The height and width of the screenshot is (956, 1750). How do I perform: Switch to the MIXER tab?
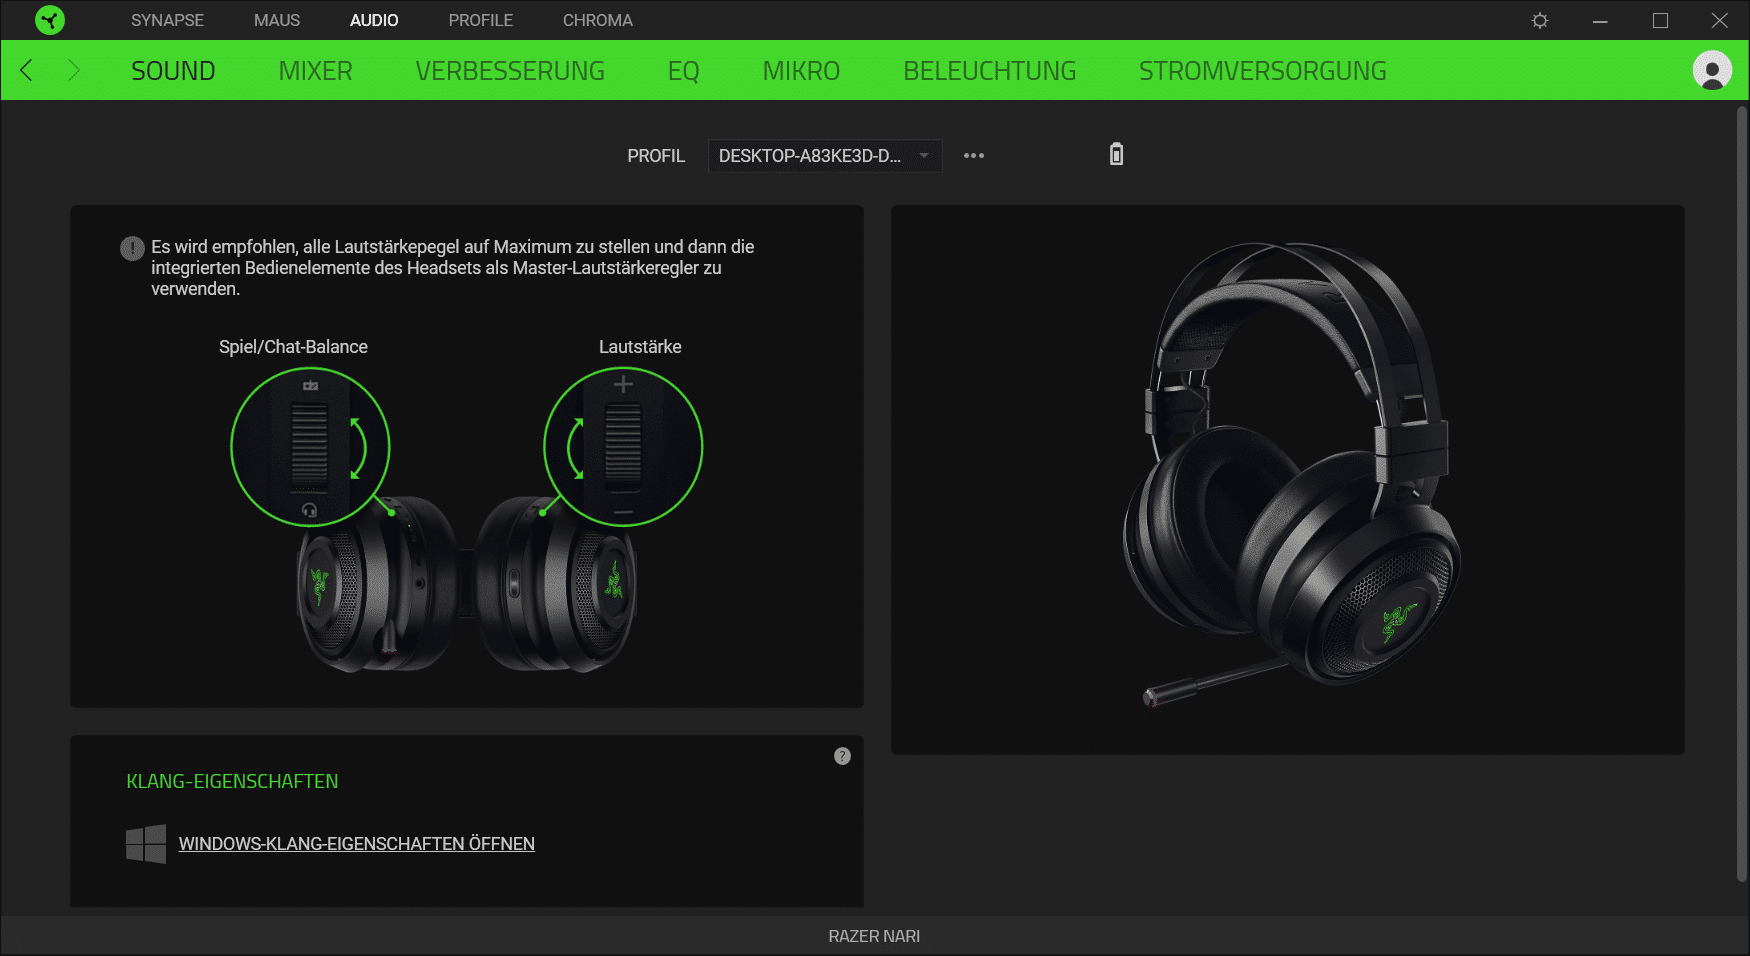click(x=315, y=71)
